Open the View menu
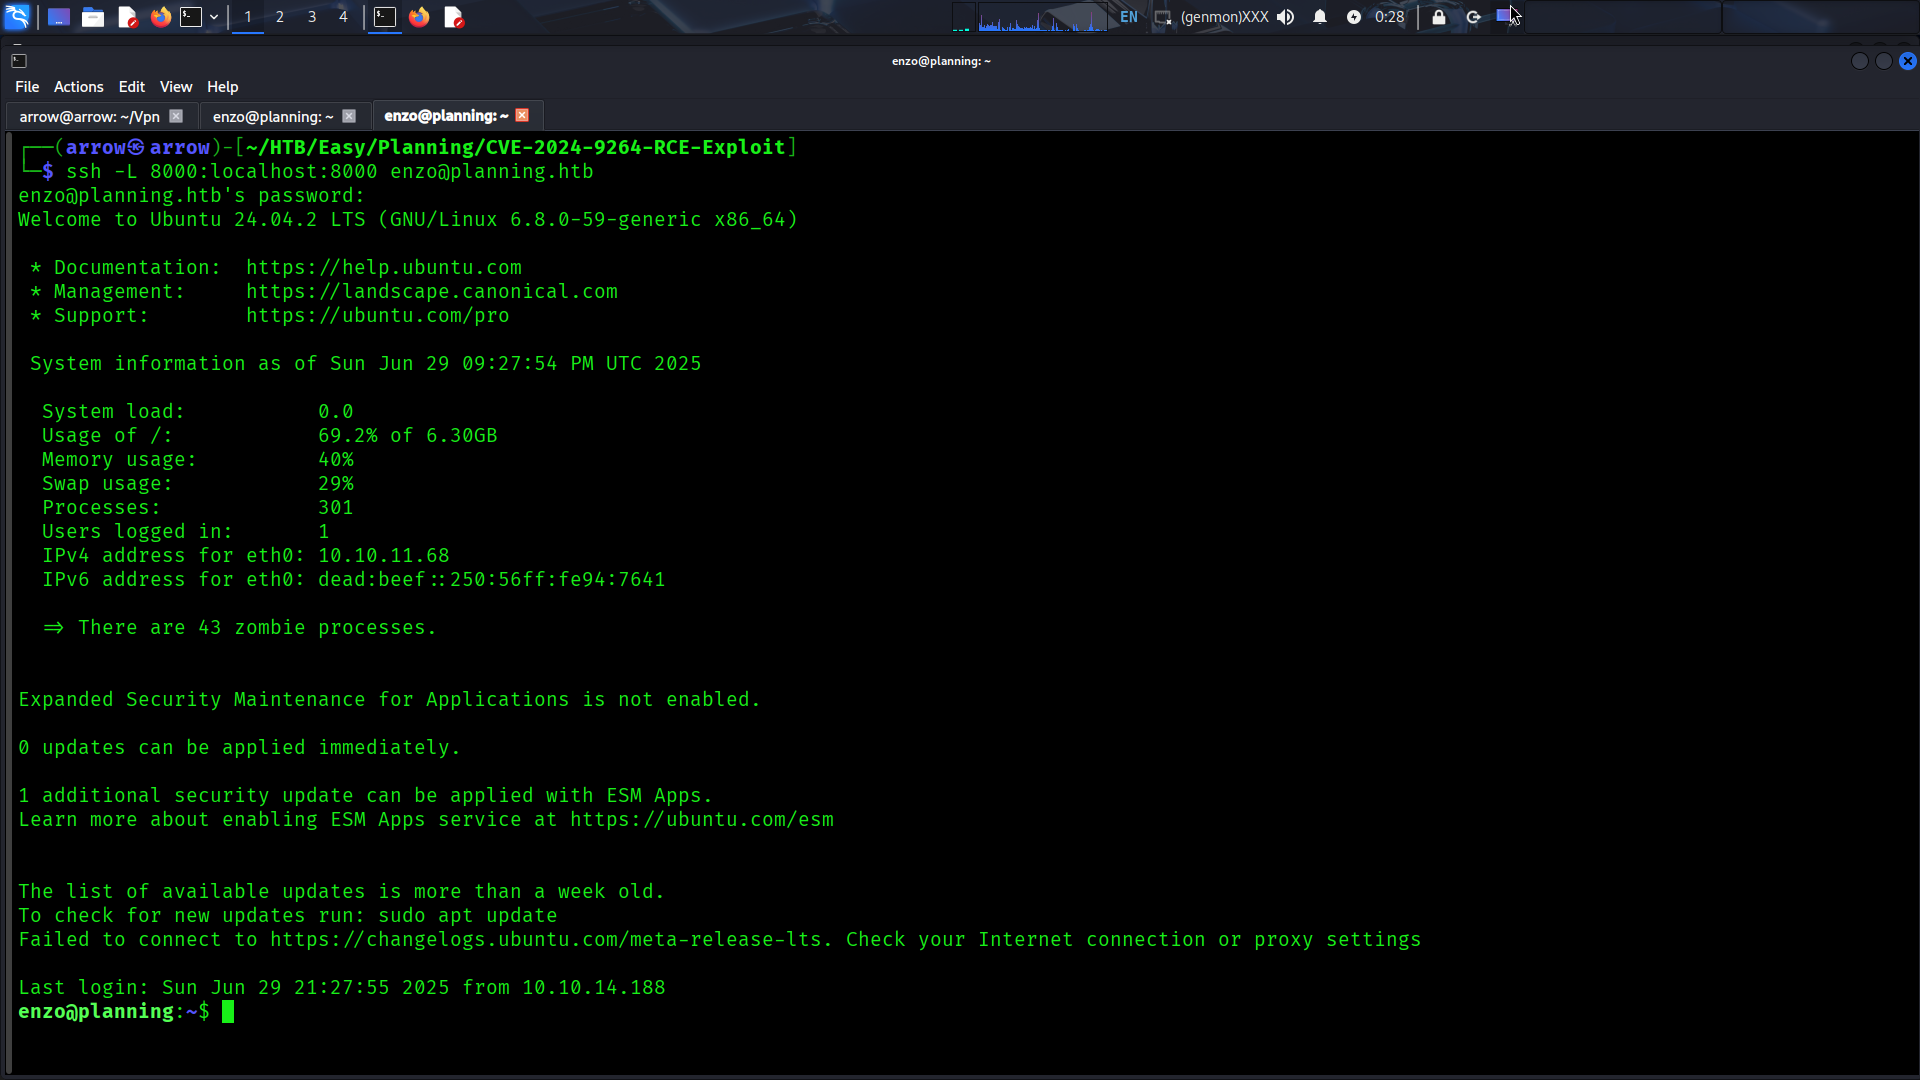This screenshot has width=1920, height=1080. tap(175, 87)
